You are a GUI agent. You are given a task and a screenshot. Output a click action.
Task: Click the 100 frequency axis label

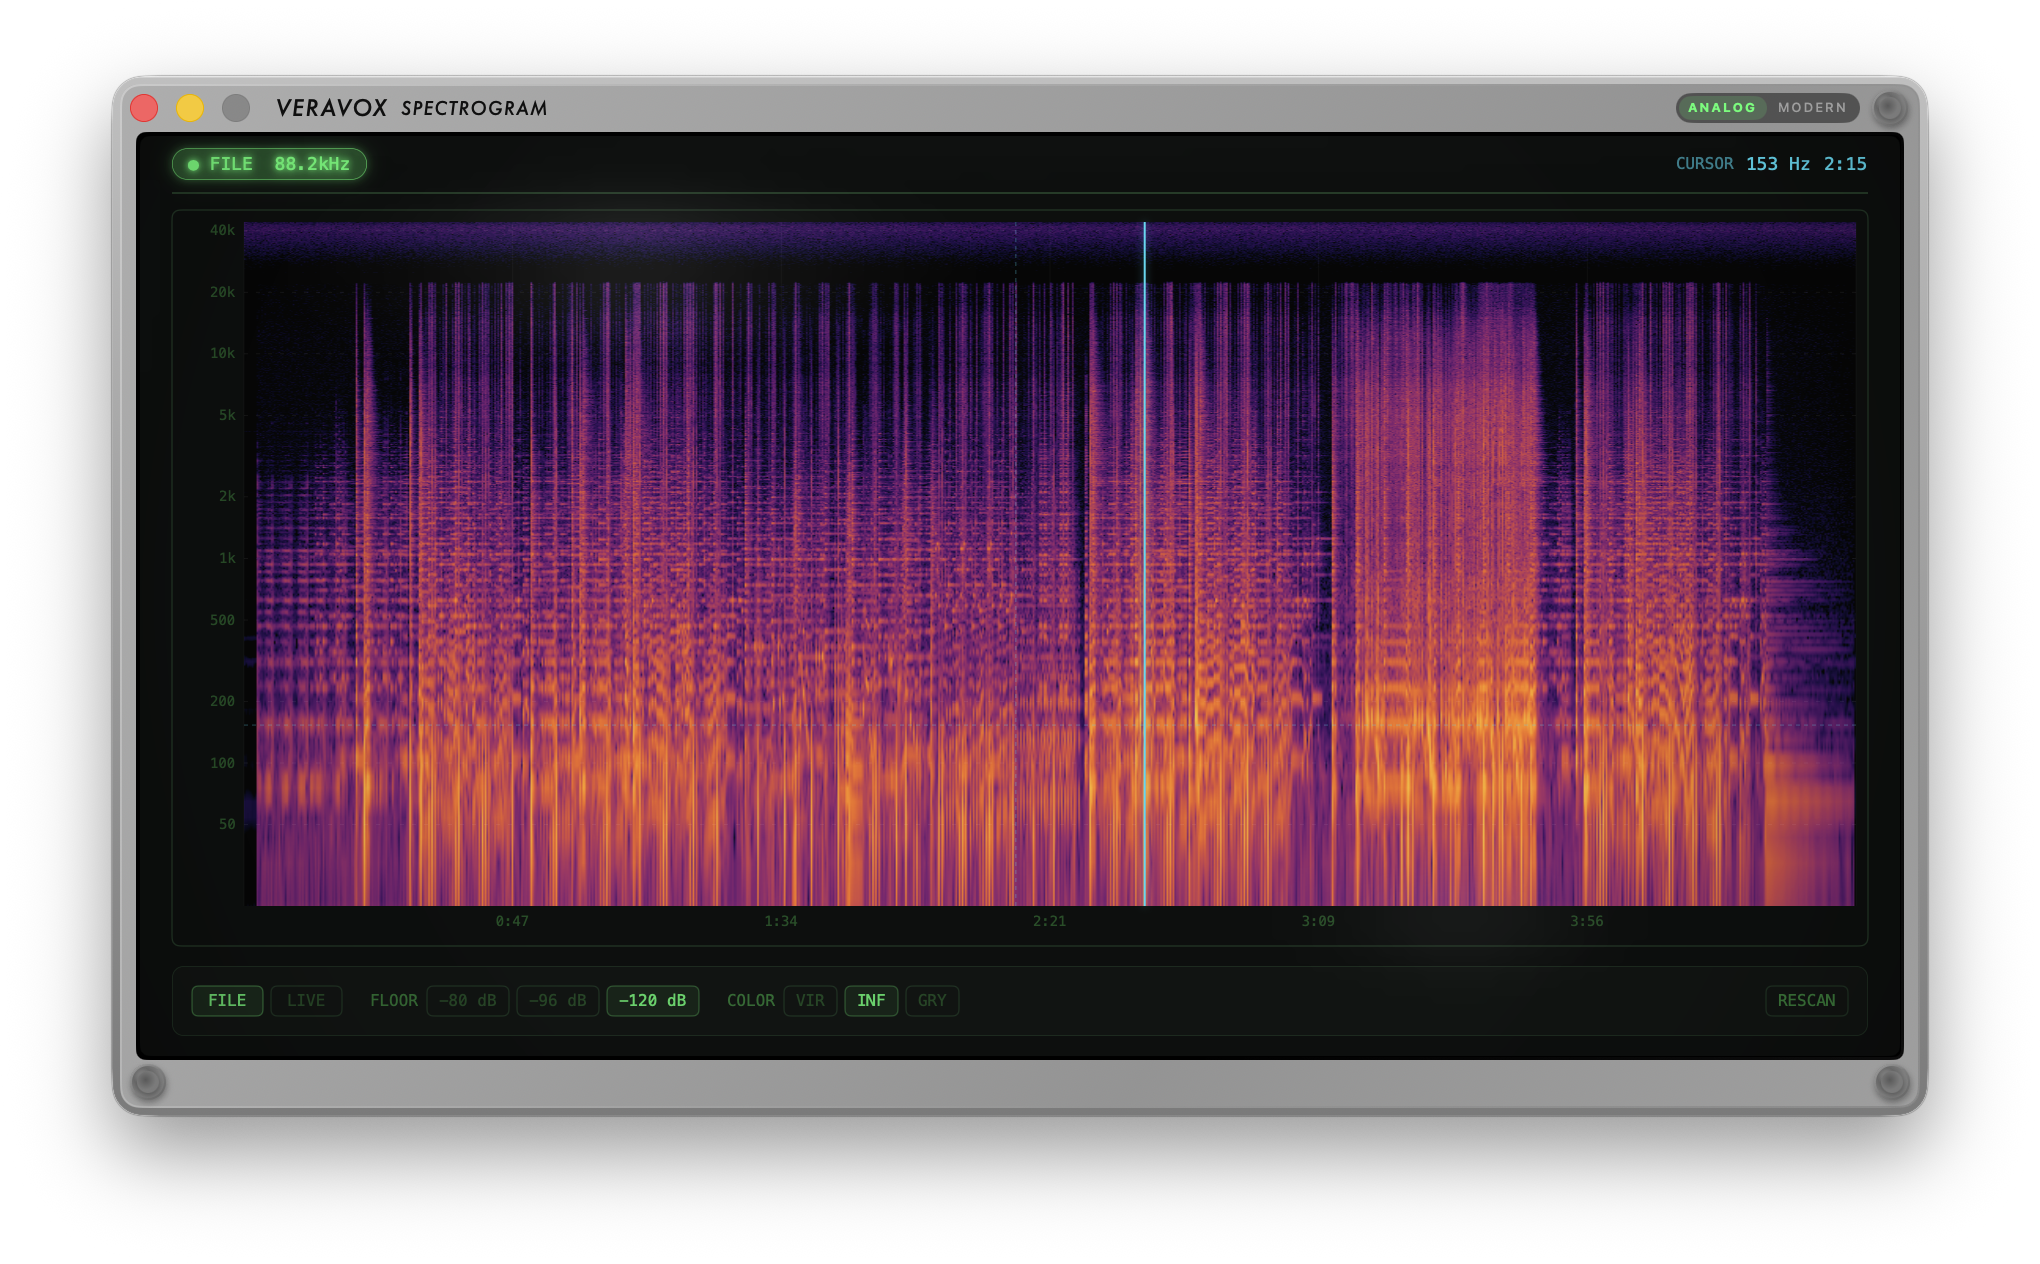coord(222,763)
